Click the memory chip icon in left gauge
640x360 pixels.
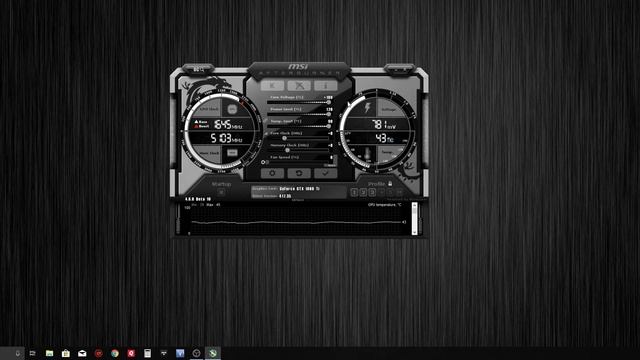[232, 153]
